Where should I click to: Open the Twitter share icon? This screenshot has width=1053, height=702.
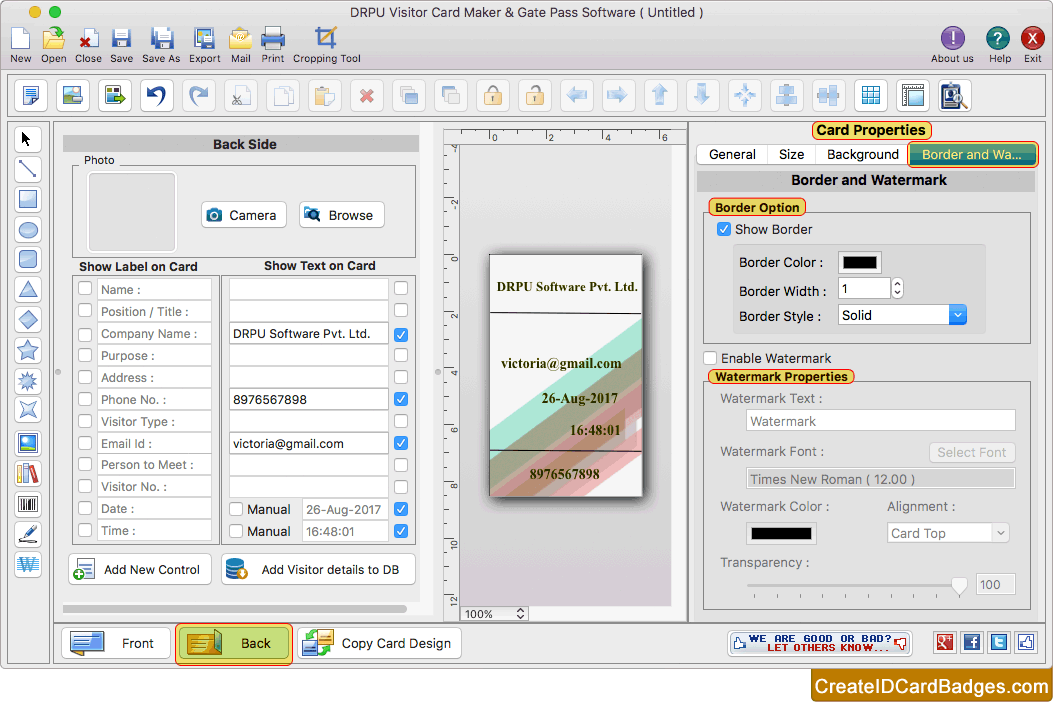point(999,643)
